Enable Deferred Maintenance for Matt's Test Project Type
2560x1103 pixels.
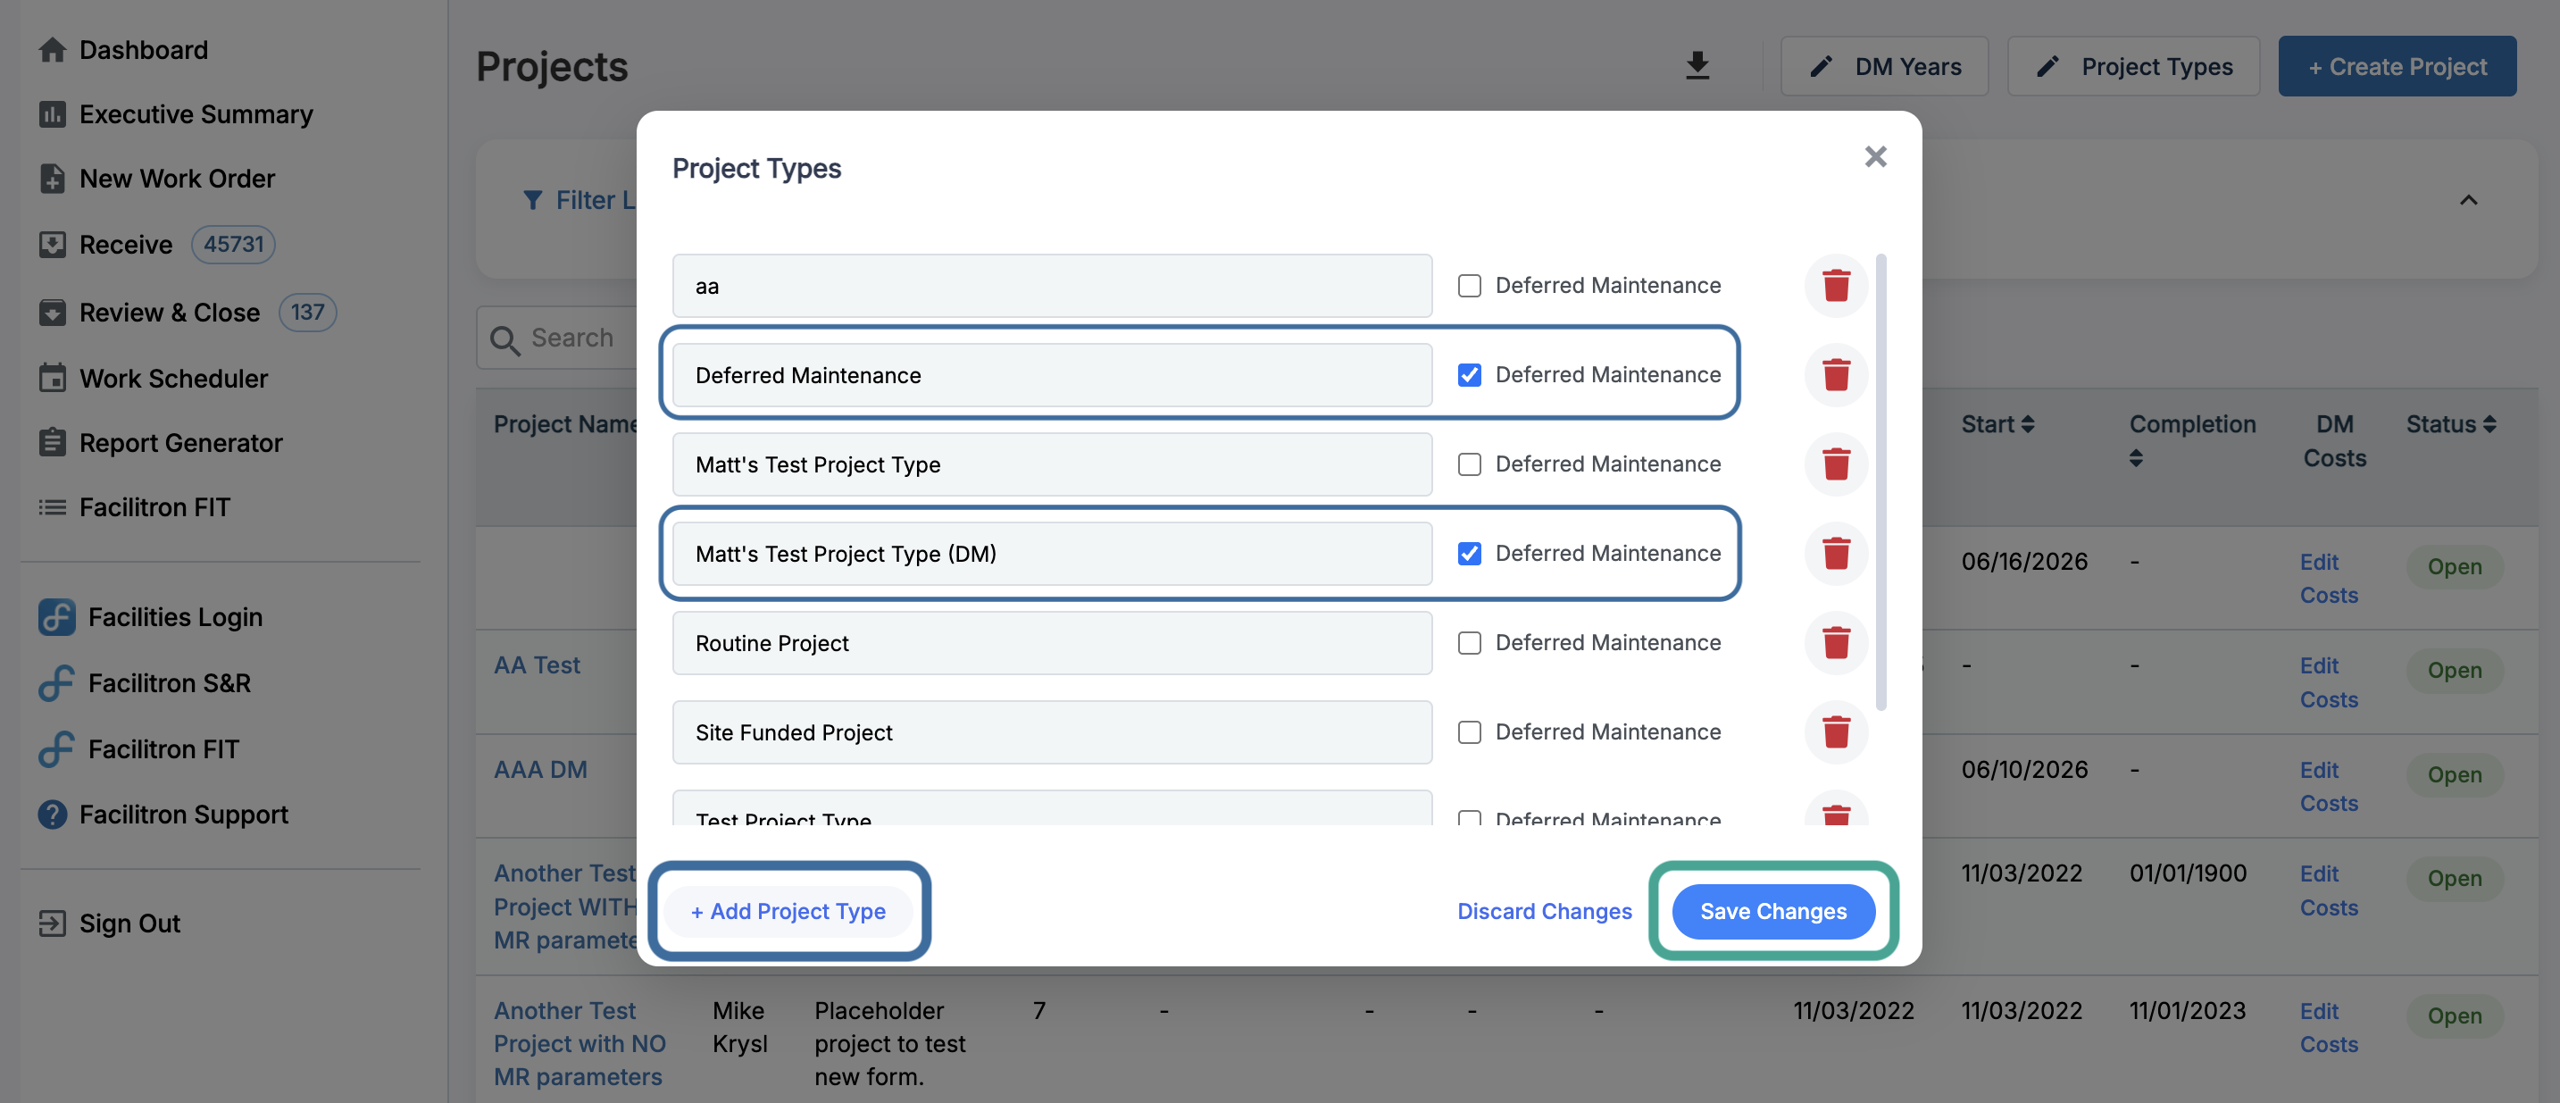[1469, 464]
